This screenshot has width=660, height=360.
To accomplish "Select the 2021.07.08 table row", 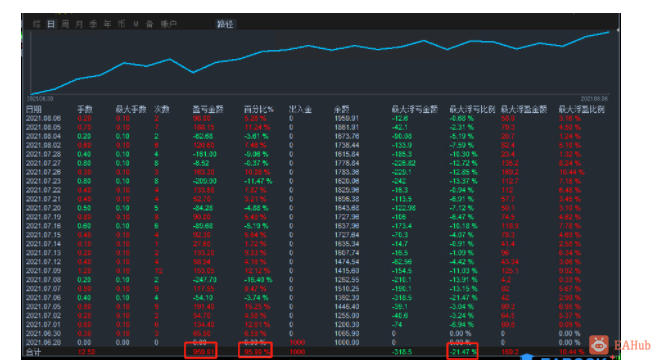I will coord(320,280).
